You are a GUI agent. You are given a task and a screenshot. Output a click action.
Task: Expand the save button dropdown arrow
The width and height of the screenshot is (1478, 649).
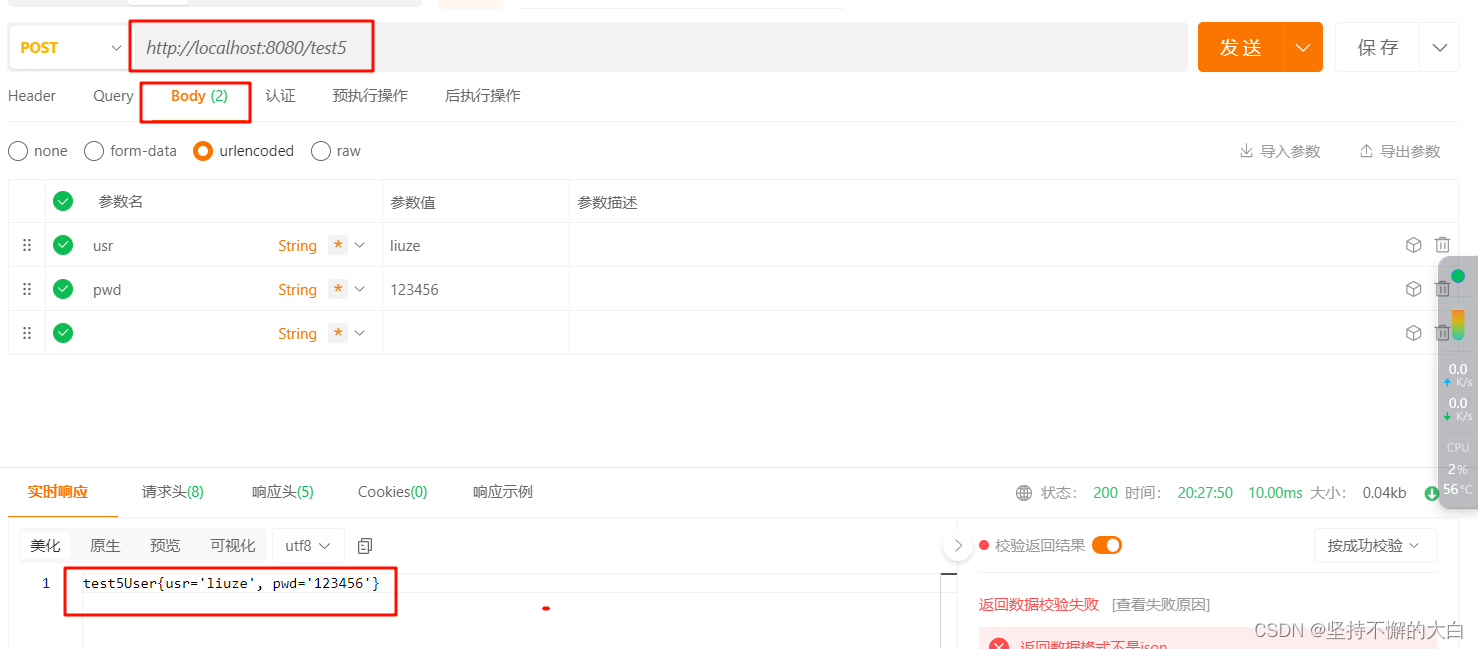pos(1439,47)
